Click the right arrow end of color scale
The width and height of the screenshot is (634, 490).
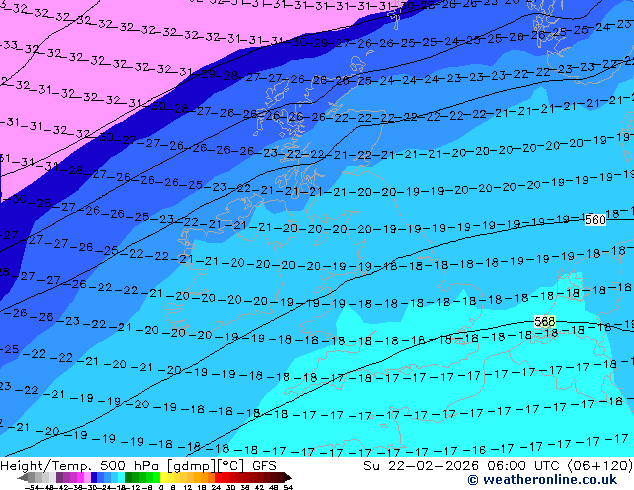[x=288, y=477]
